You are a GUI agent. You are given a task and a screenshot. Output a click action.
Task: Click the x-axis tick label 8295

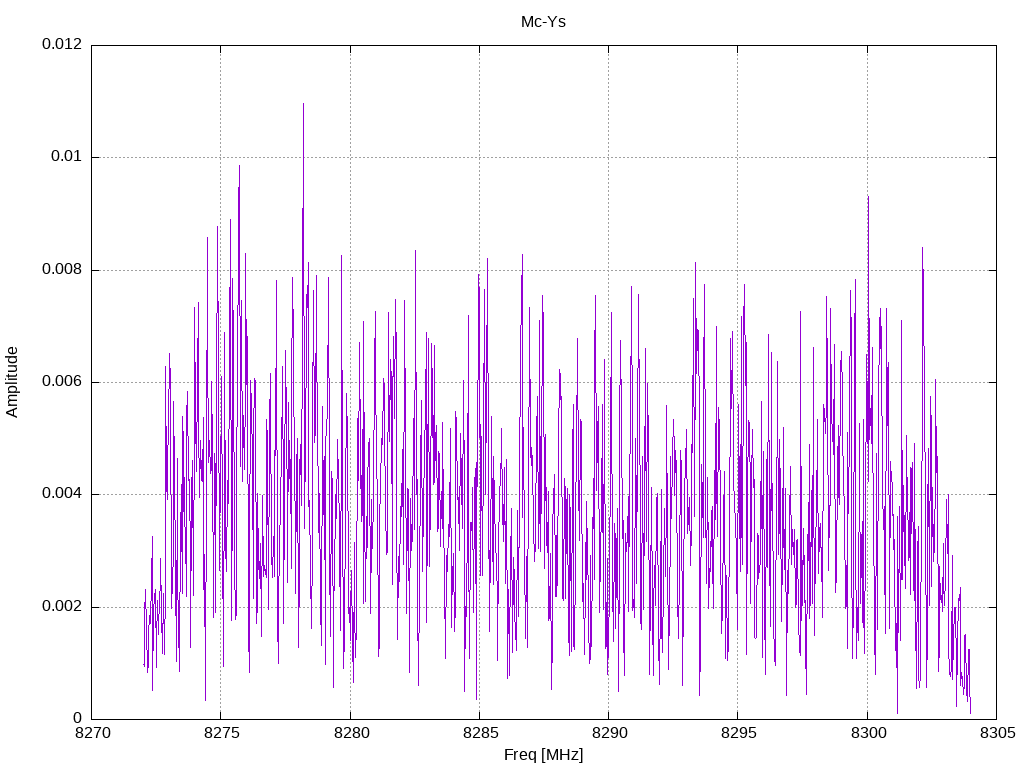tap(739, 733)
